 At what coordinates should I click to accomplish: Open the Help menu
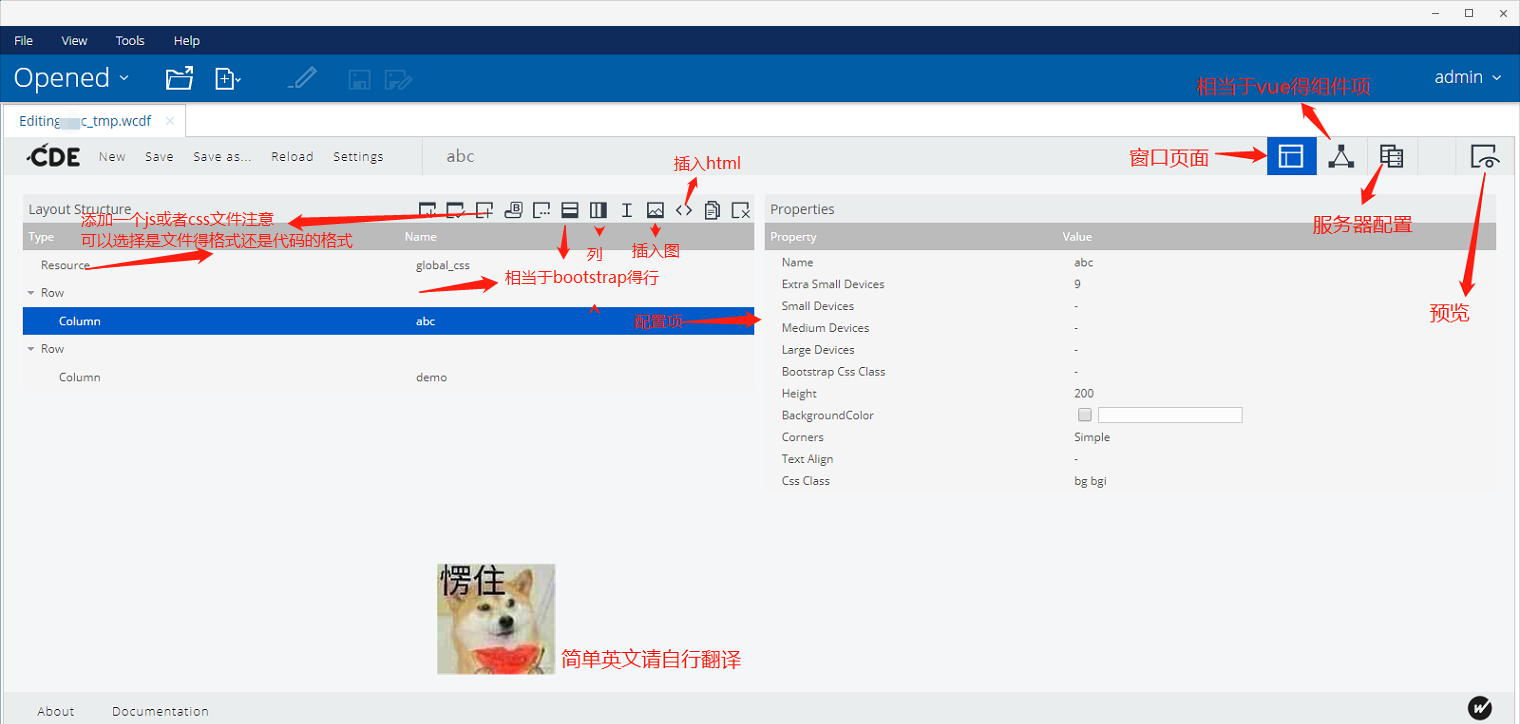pos(187,41)
